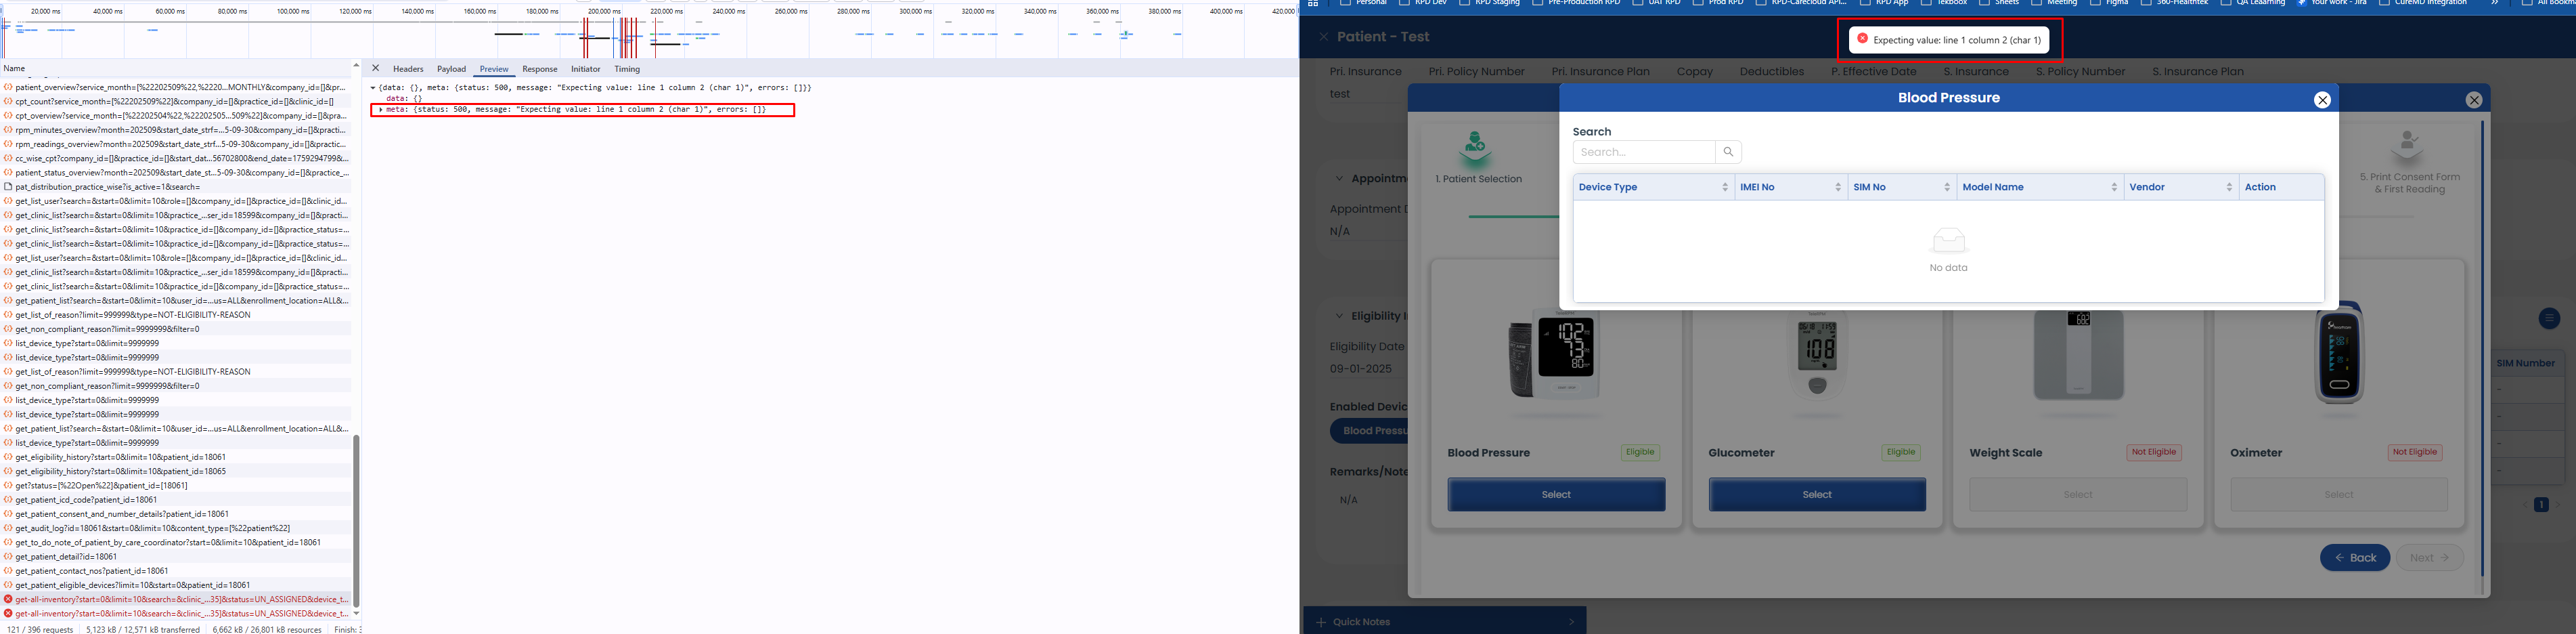Click the X beside Patient - Test
The height and width of the screenshot is (634, 2576).
coord(1323,37)
